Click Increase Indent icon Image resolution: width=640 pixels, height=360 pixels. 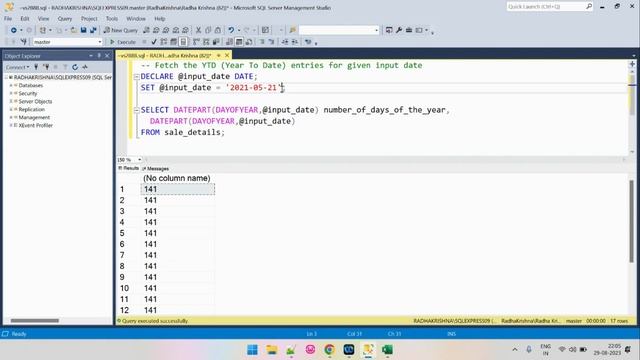coord(295,42)
